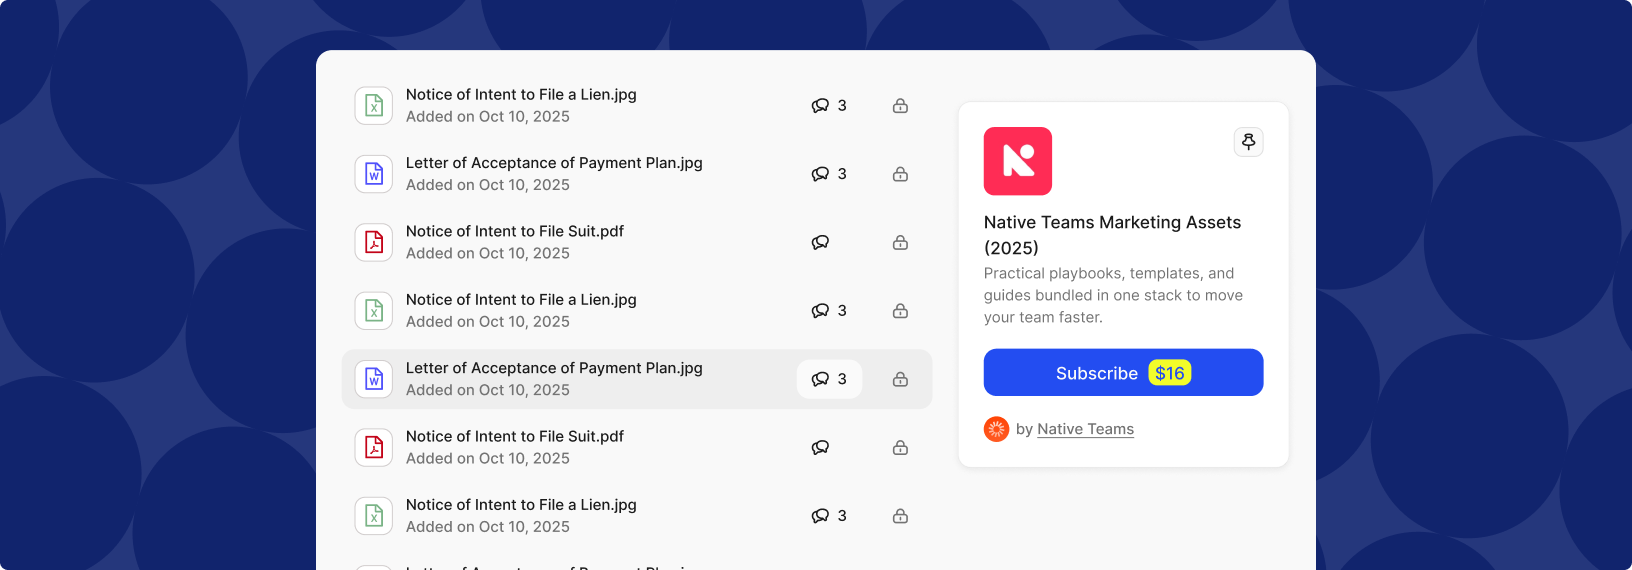The image size is (1632, 570).
Task: Click the orange author avatar beside Native Teams
Action: pyautogui.click(x=996, y=429)
